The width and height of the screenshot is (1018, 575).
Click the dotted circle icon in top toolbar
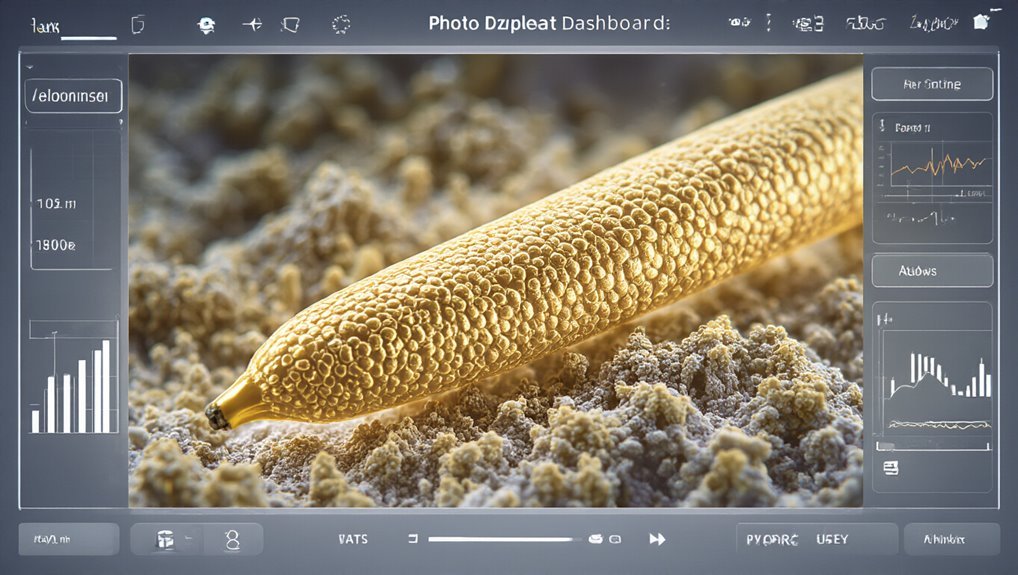(341, 24)
